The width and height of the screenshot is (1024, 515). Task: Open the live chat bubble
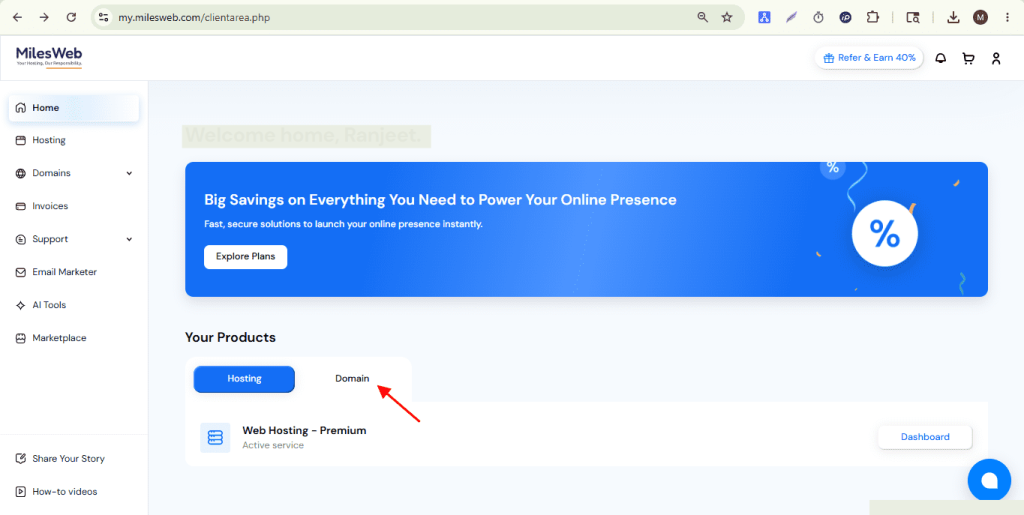(989, 480)
